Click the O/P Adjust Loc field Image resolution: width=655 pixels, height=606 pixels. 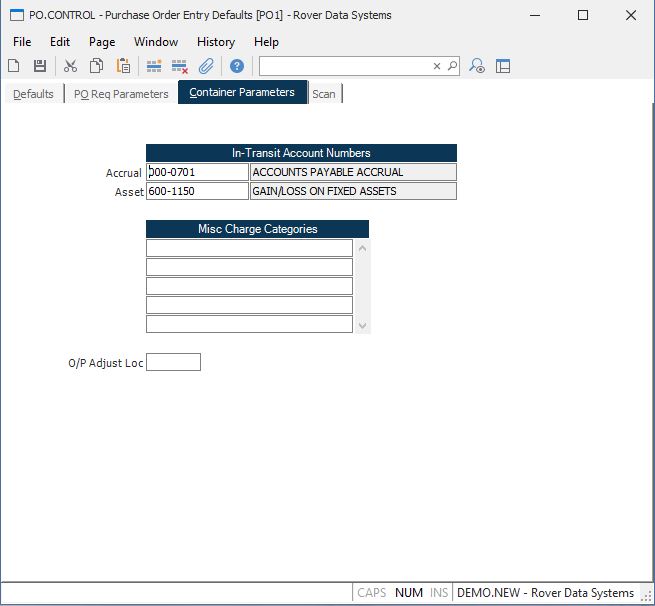point(173,362)
